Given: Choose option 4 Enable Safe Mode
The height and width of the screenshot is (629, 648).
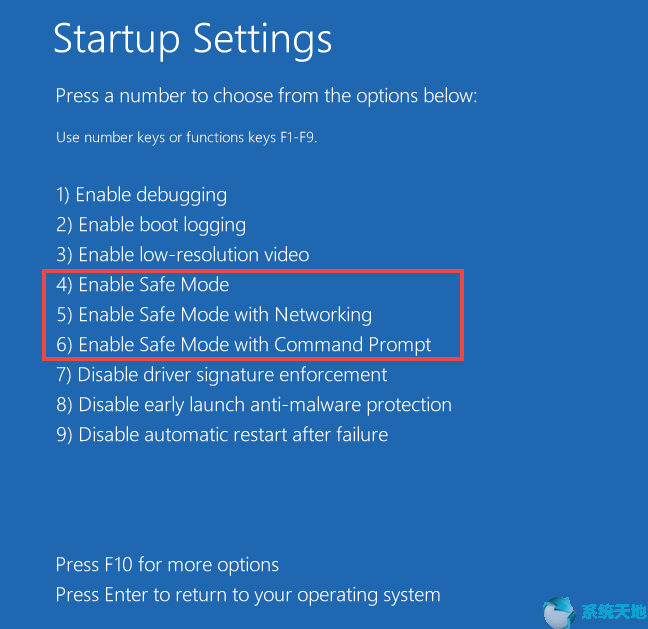Looking at the screenshot, I should tap(142, 285).
